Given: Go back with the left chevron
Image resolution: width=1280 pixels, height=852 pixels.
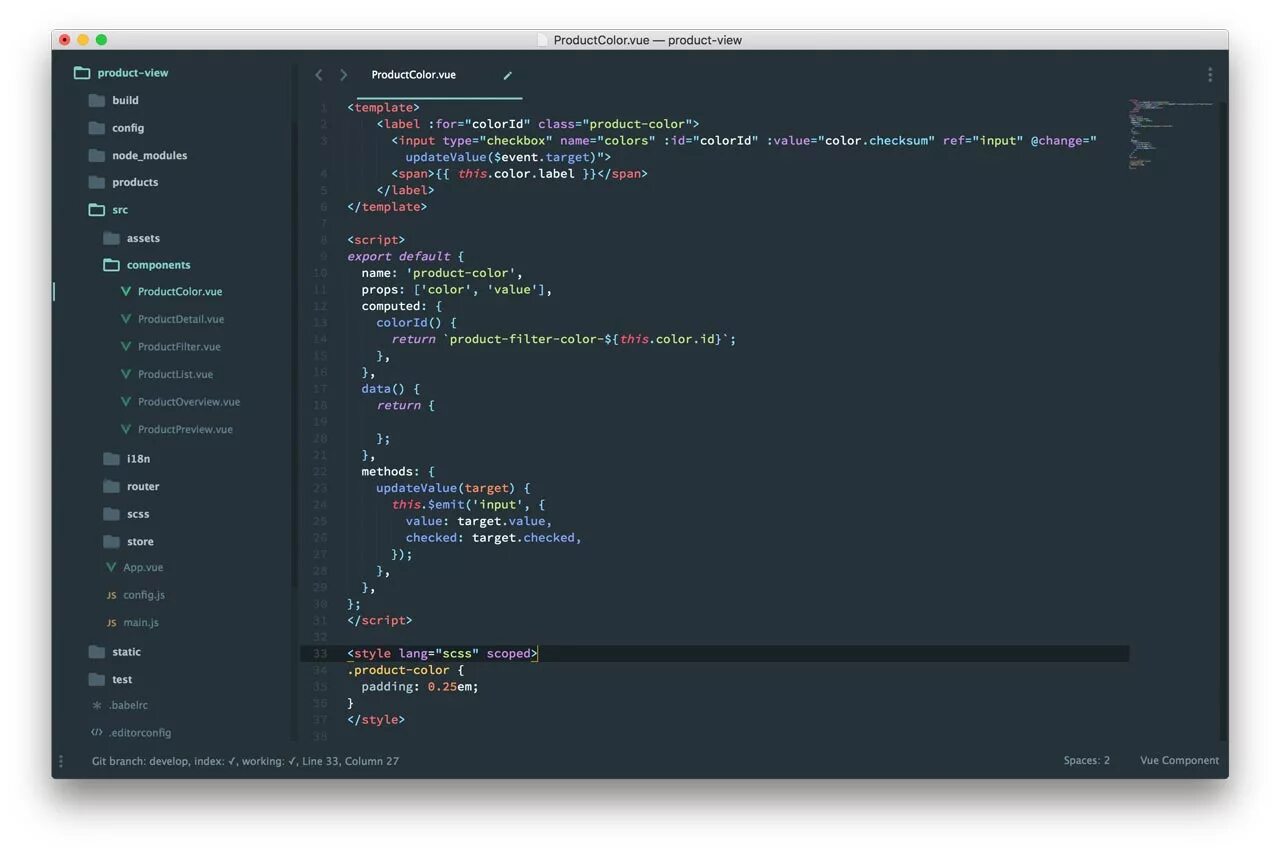Looking at the screenshot, I should pyautogui.click(x=319, y=75).
